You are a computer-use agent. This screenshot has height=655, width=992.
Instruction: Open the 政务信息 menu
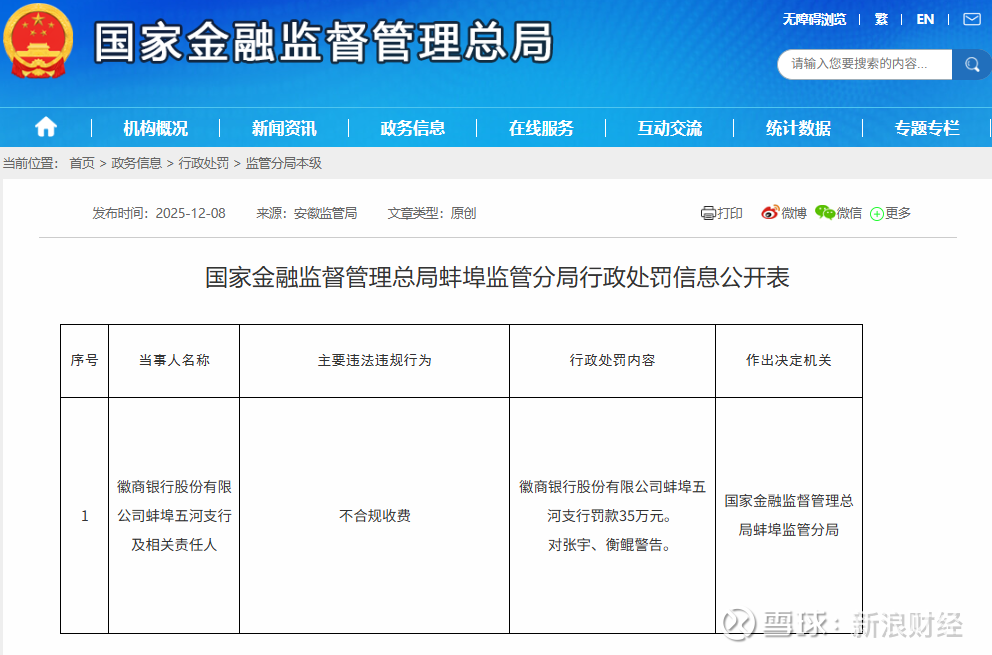412,128
